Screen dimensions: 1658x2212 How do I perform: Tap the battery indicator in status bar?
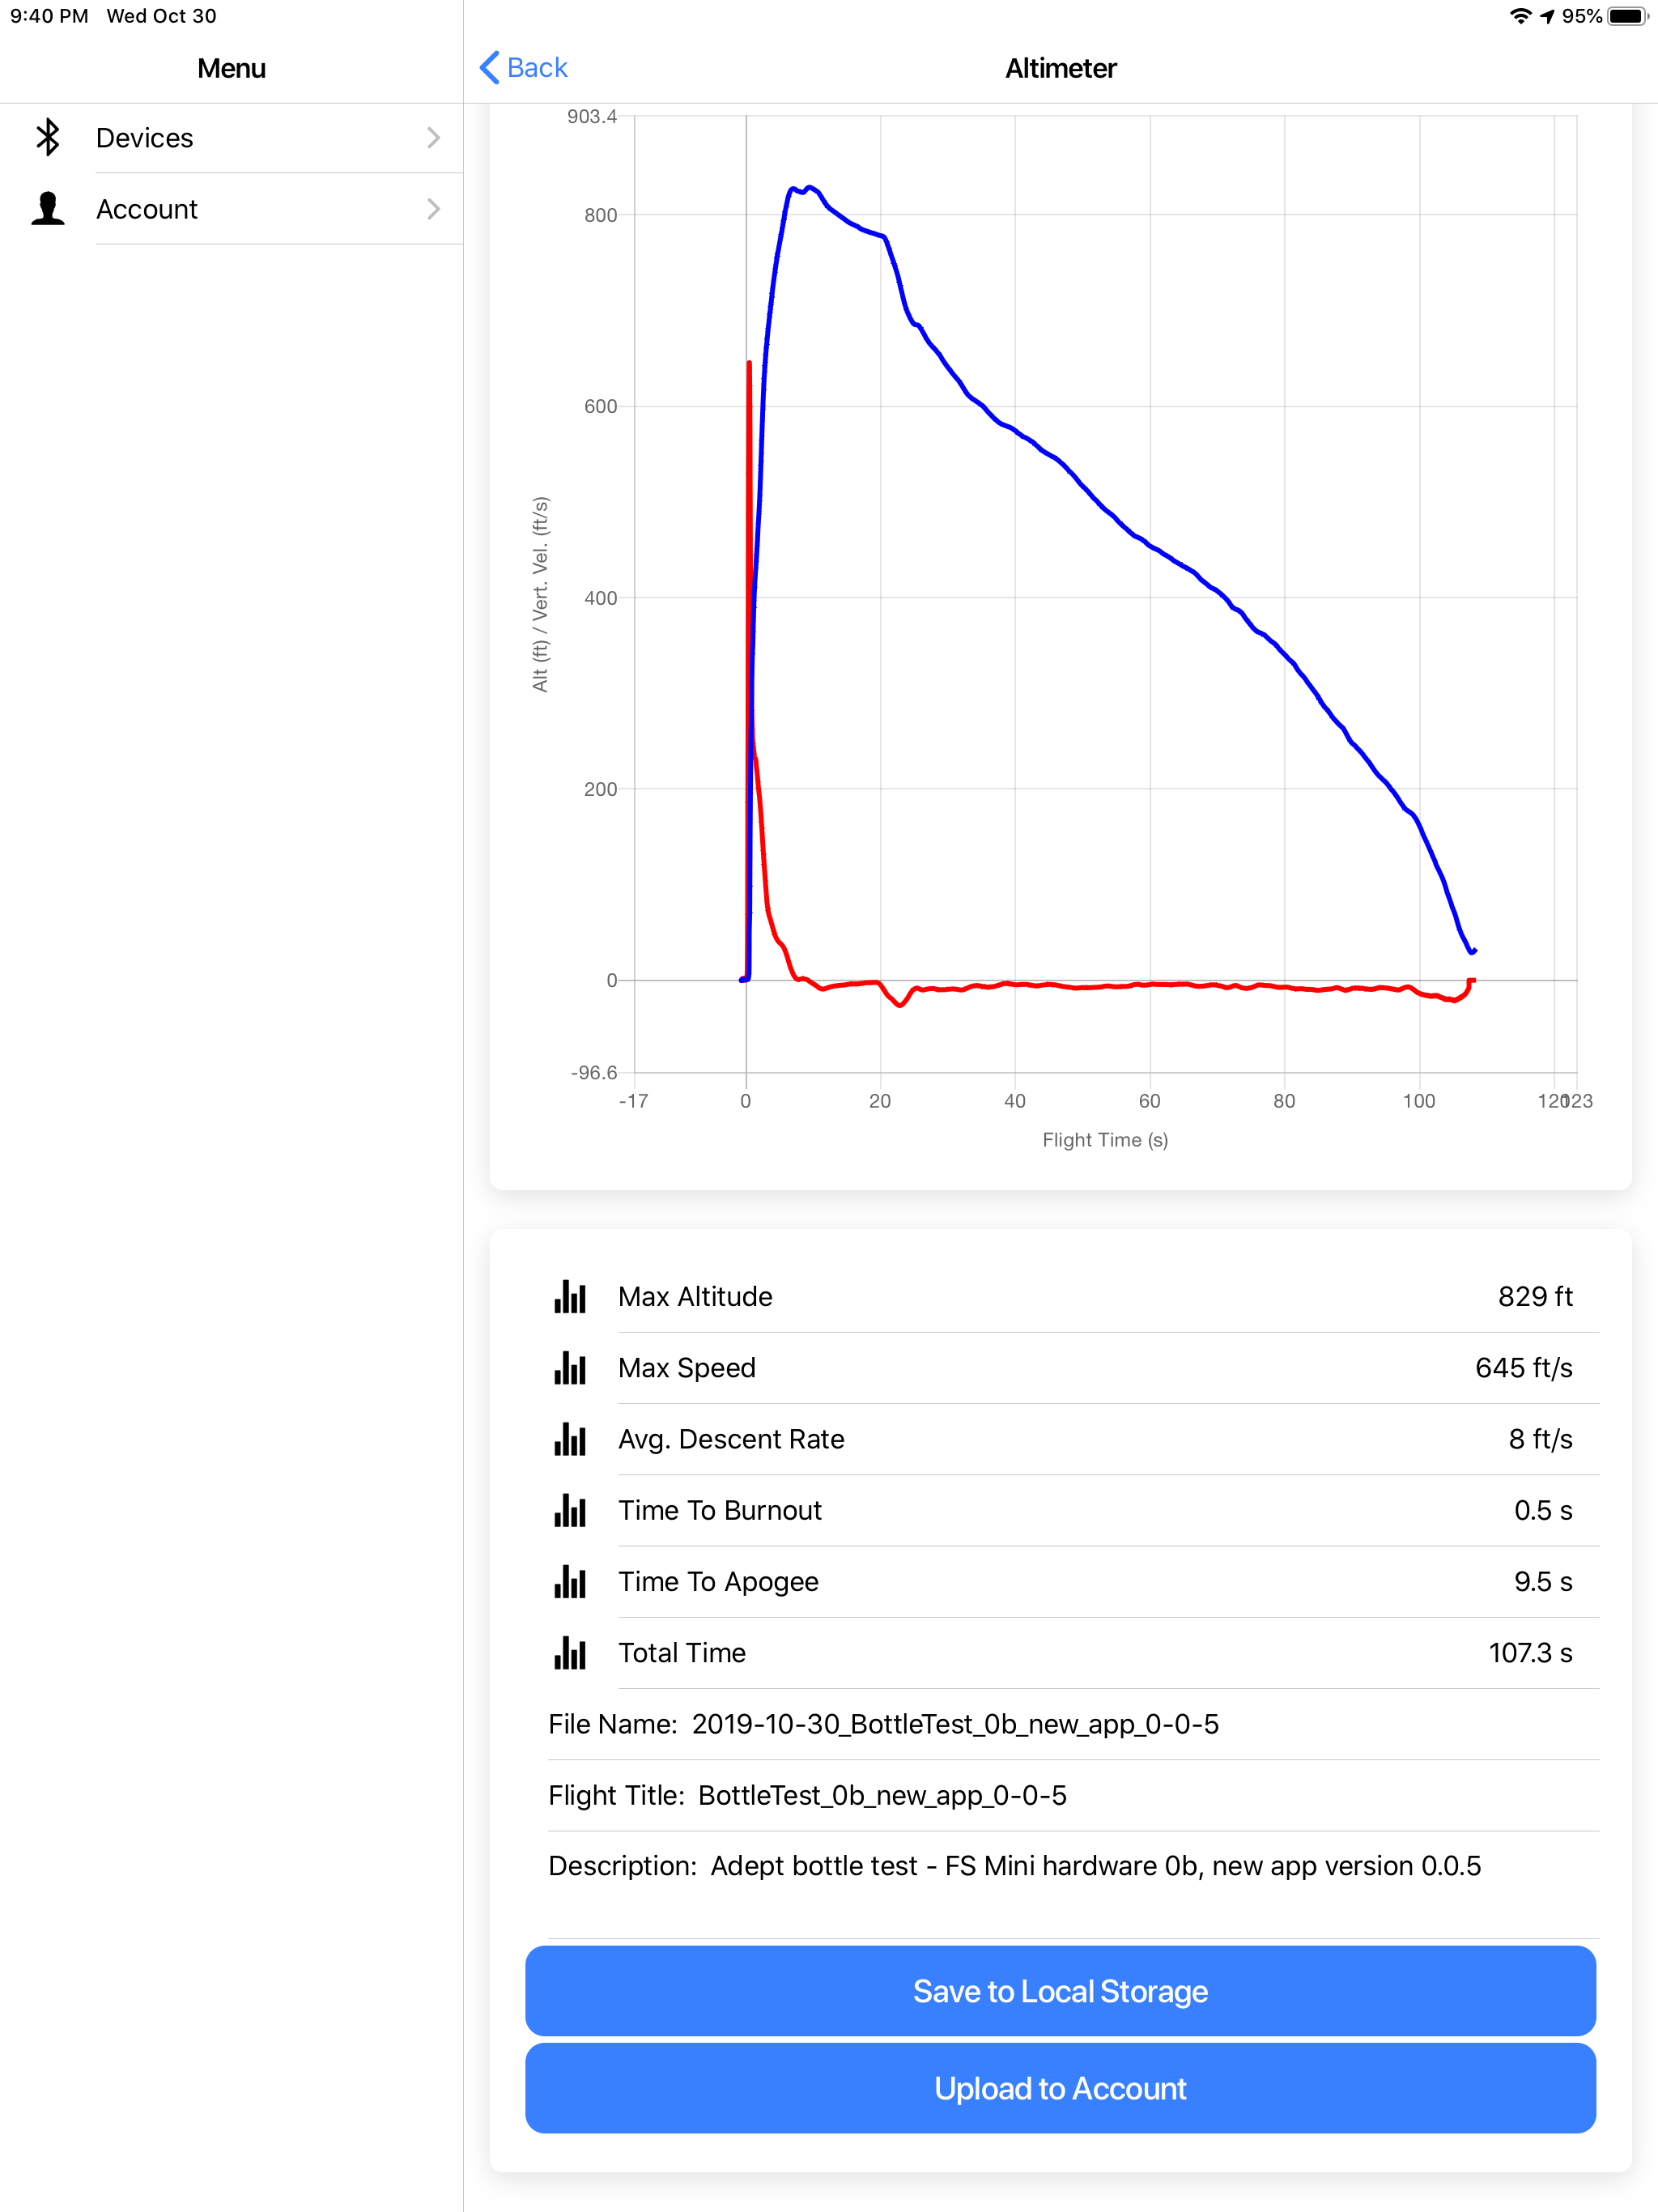click(x=1627, y=16)
